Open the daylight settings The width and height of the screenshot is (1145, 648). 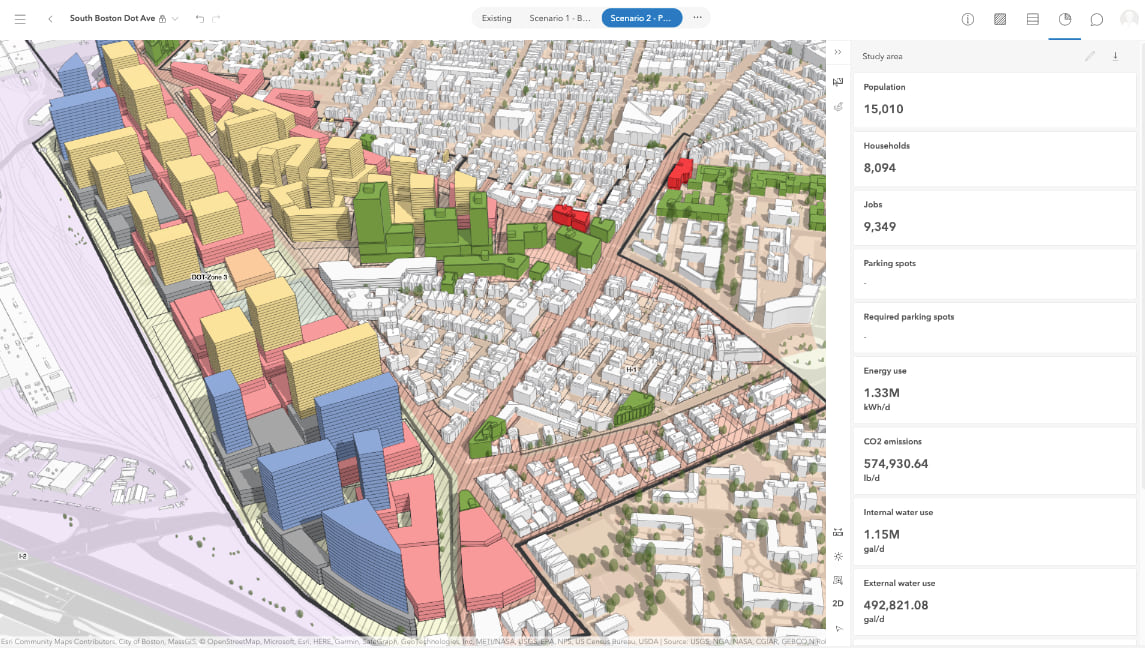pos(838,556)
